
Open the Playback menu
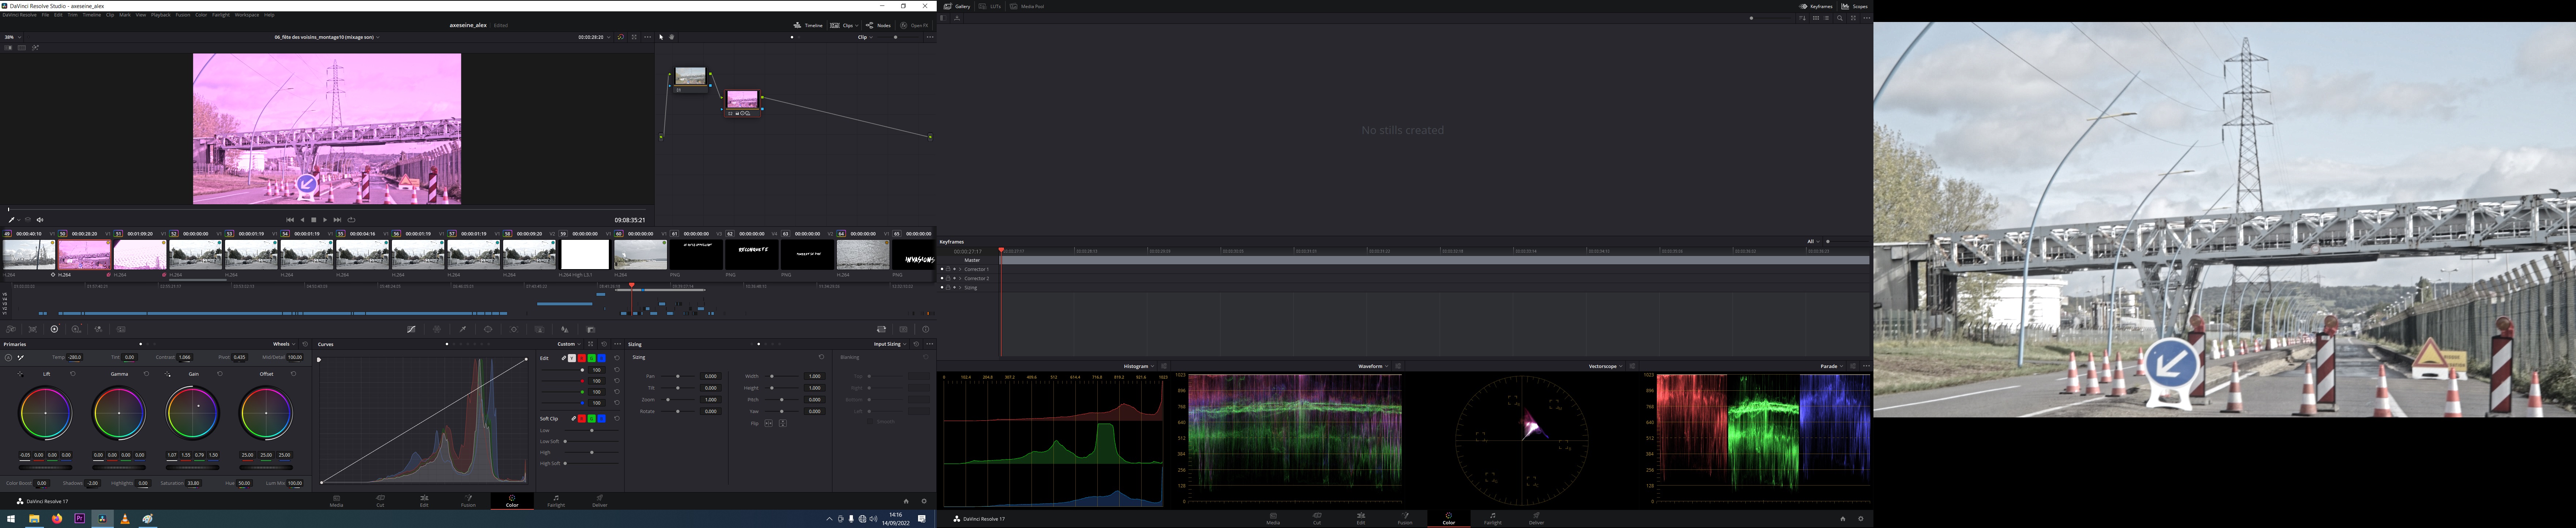[161, 15]
